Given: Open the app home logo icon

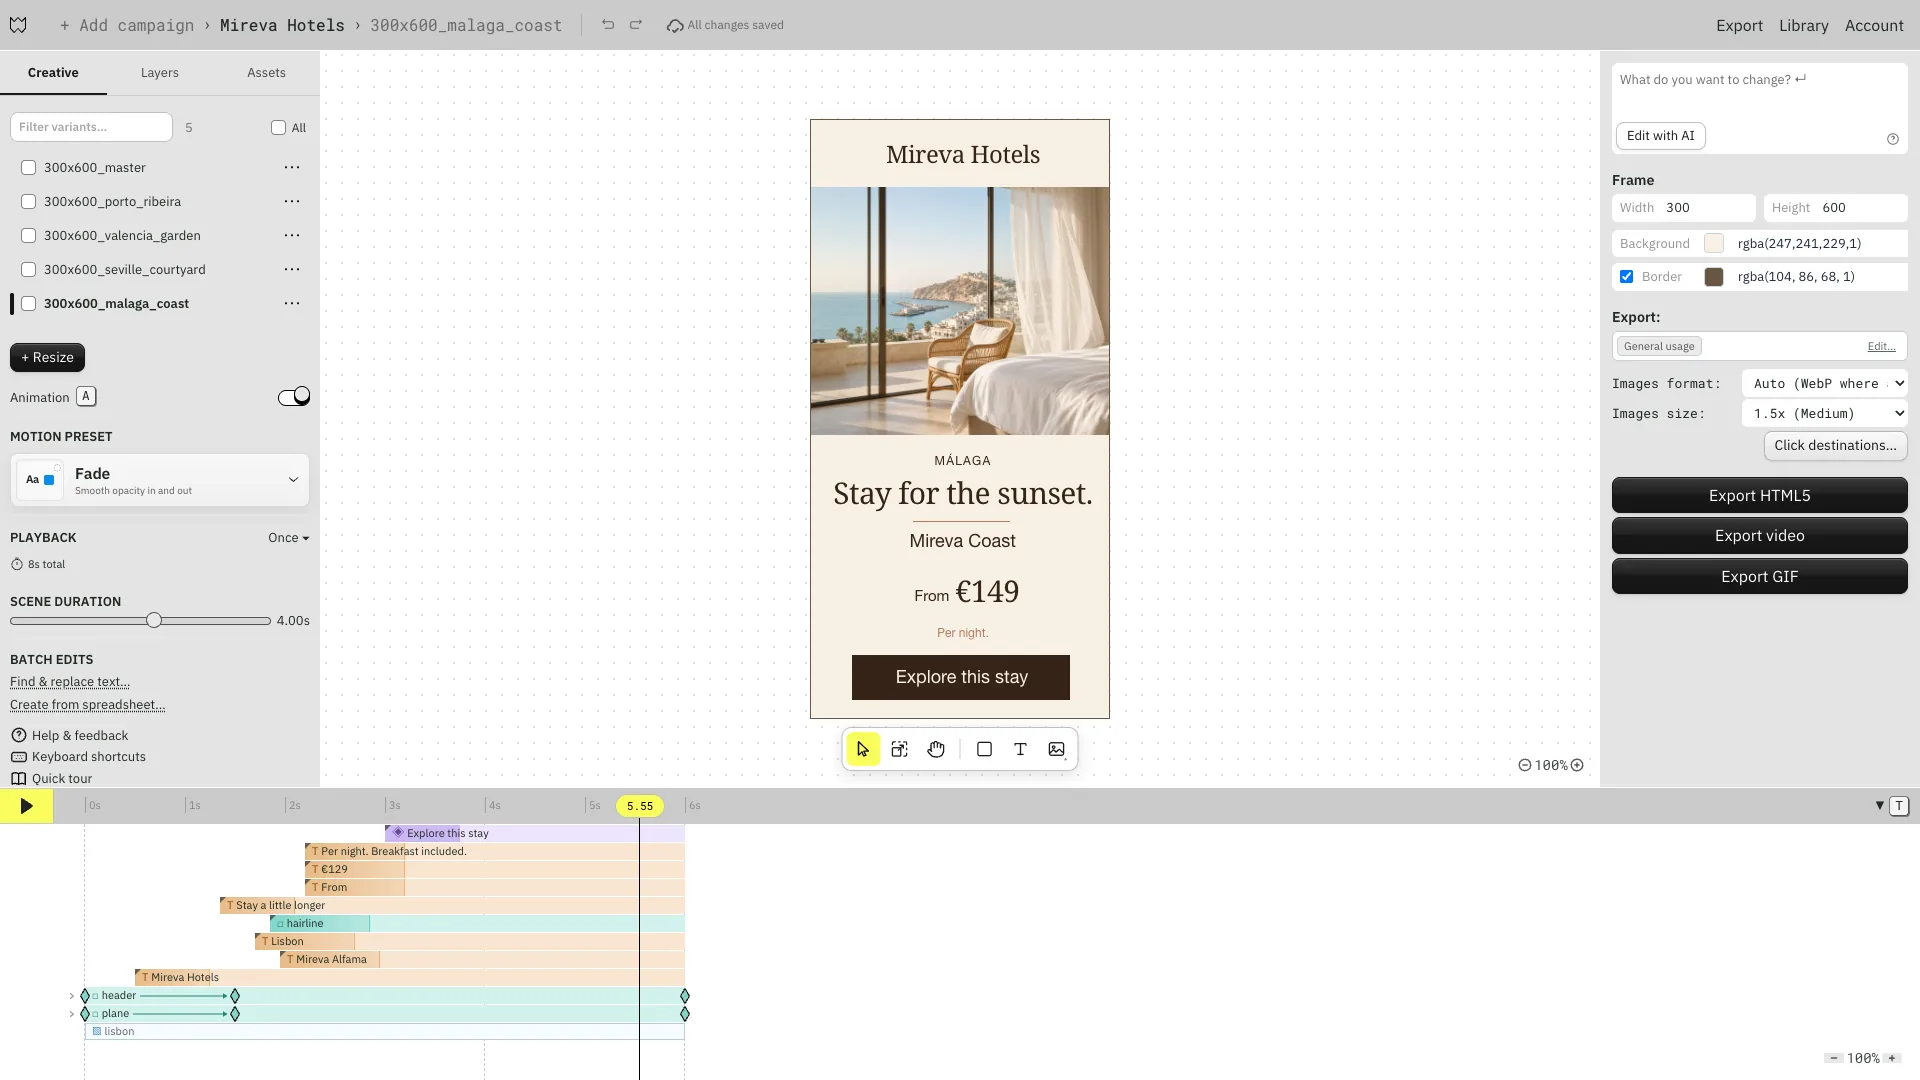Looking at the screenshot, I should pos(18,25).
